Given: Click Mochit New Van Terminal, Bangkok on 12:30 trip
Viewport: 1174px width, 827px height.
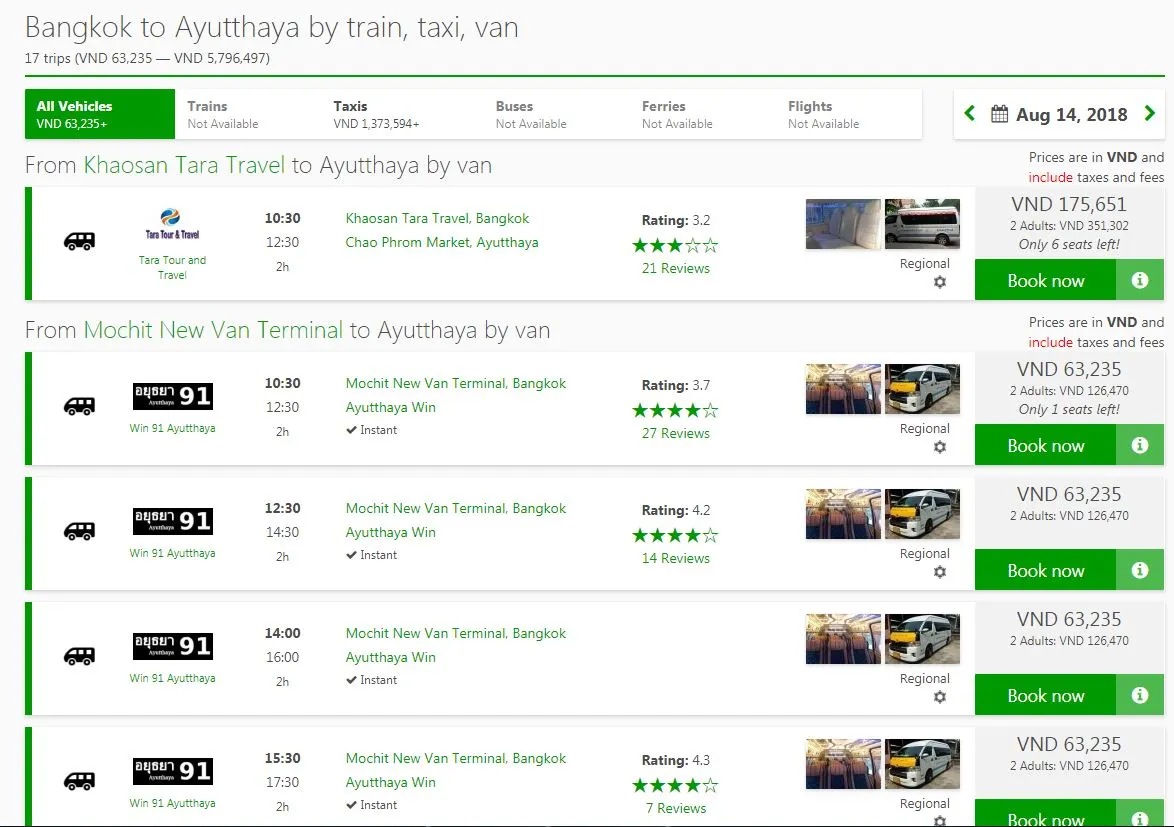Looking at the screenshot, I should click(455, 507).
